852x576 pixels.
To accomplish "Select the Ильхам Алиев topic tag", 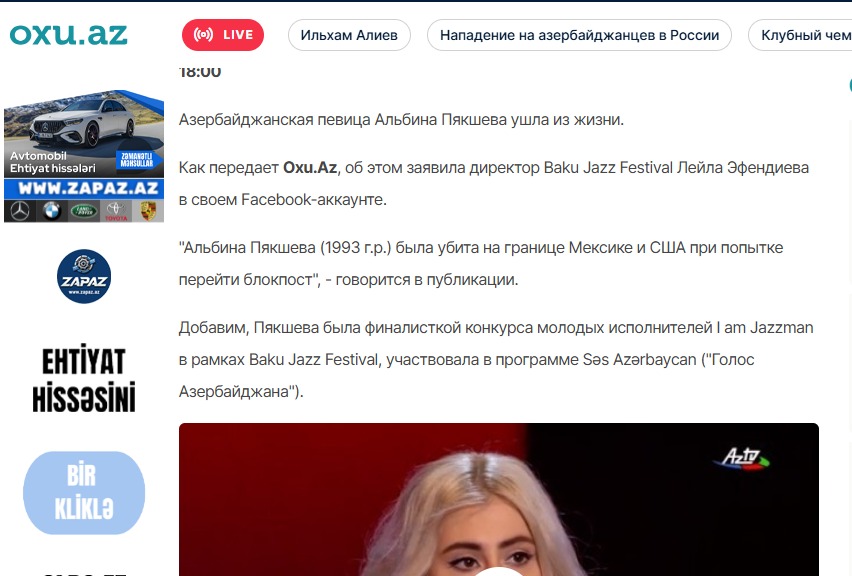I will tap(349, 35).
